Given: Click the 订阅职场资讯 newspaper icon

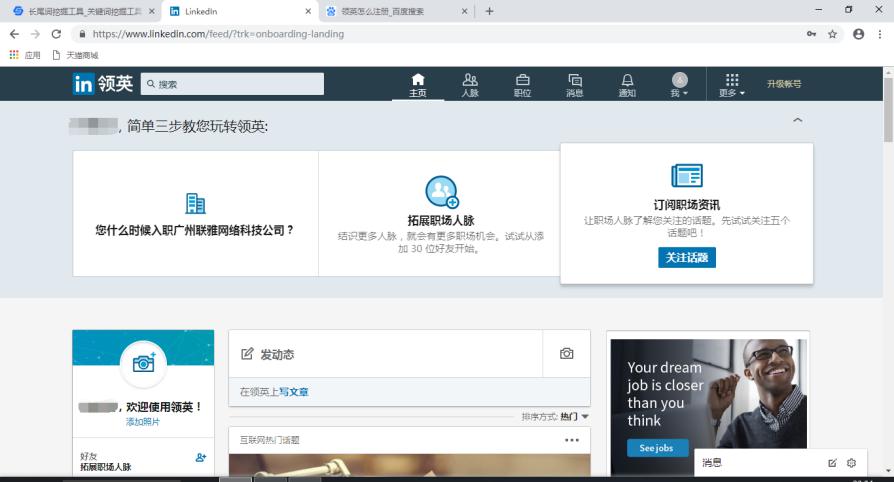Looking at the screenshot, I should click(686, 175).
